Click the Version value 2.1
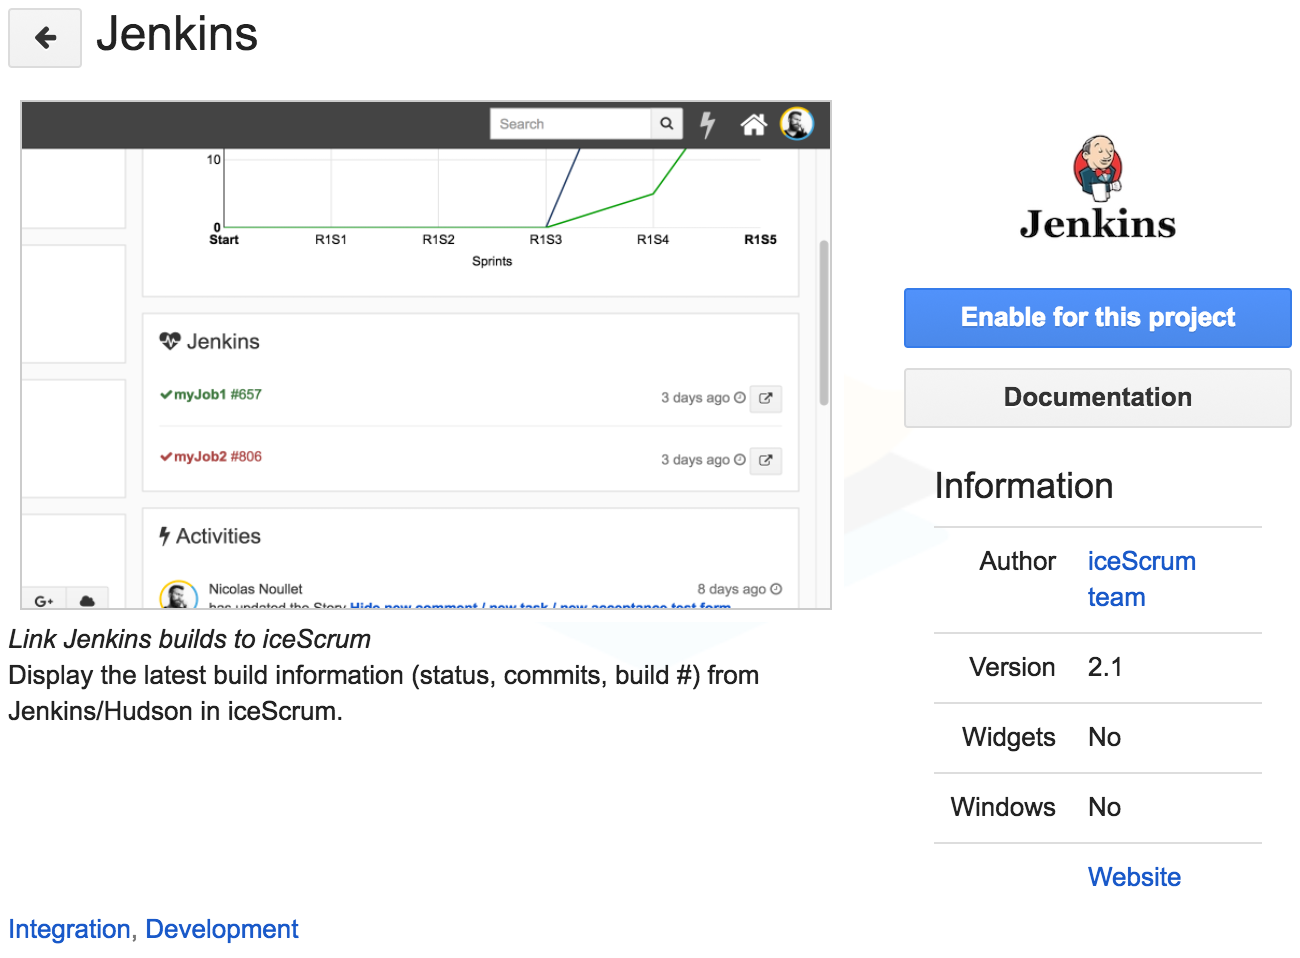 click(1105, 667)
